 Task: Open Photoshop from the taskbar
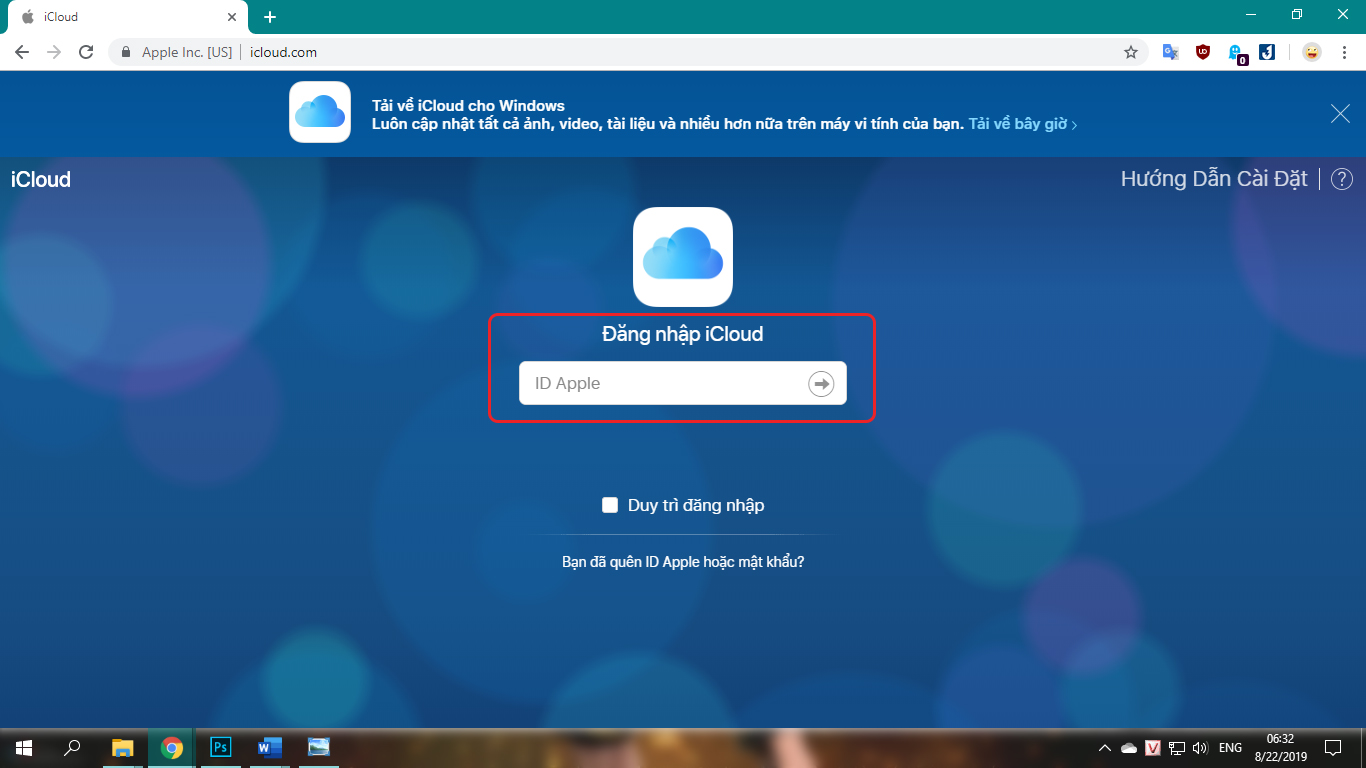click(221, 748)
